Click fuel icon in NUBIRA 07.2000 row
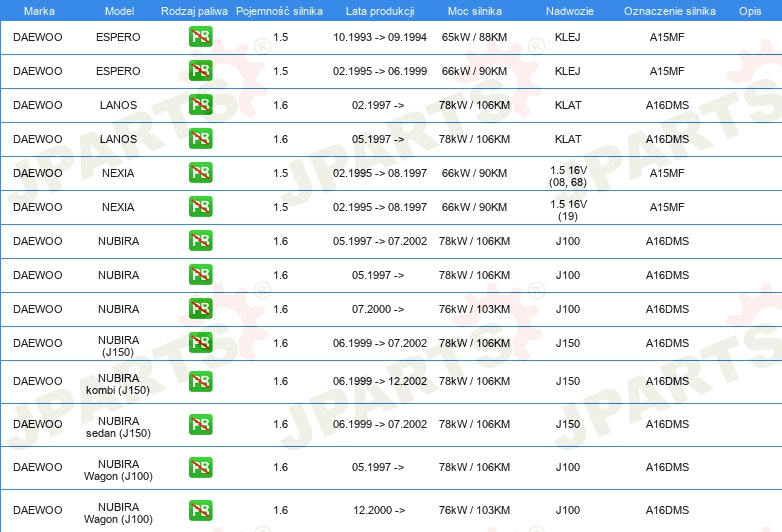Image resolution: width=782 pixels, height=532 pixels. coord(200,308)
